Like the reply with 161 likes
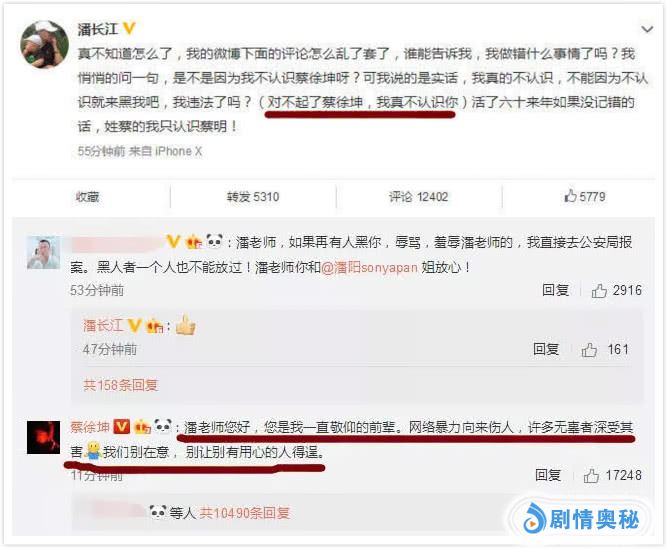This screenshot has height=549, width=667. pyautogui.click(x=604, y=350)
